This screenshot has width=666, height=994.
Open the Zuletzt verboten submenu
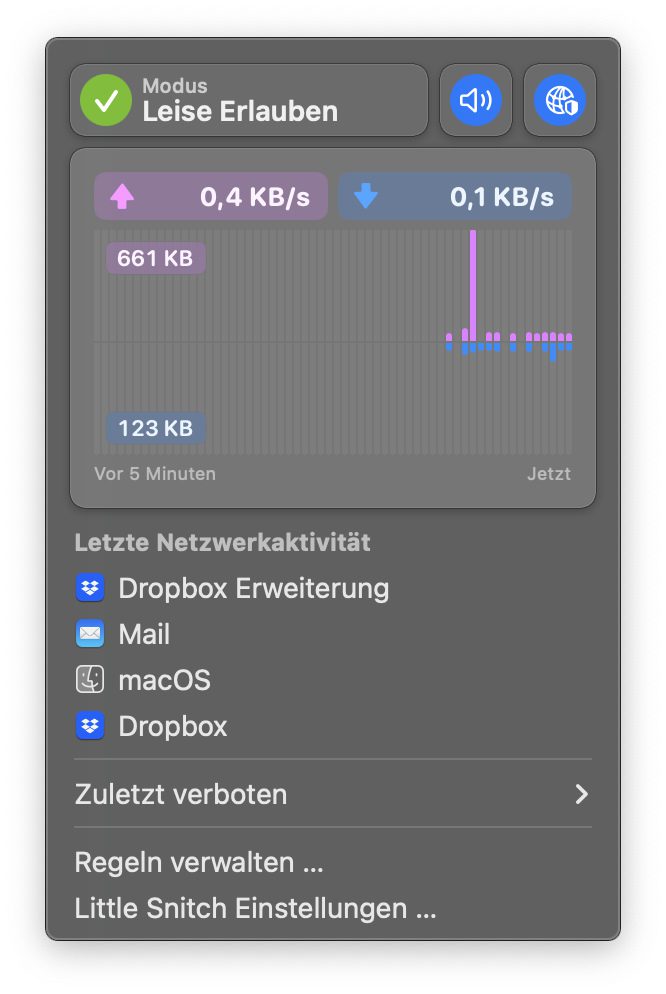pos(181,795)
